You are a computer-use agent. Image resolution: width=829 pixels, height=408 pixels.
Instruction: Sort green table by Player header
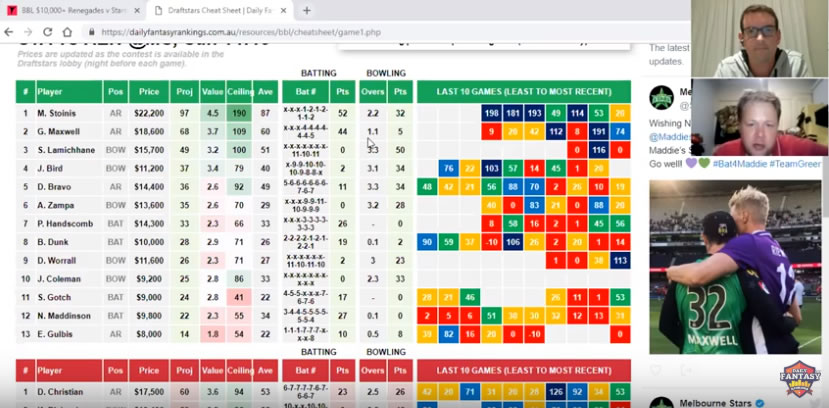(x=69, y=91)
